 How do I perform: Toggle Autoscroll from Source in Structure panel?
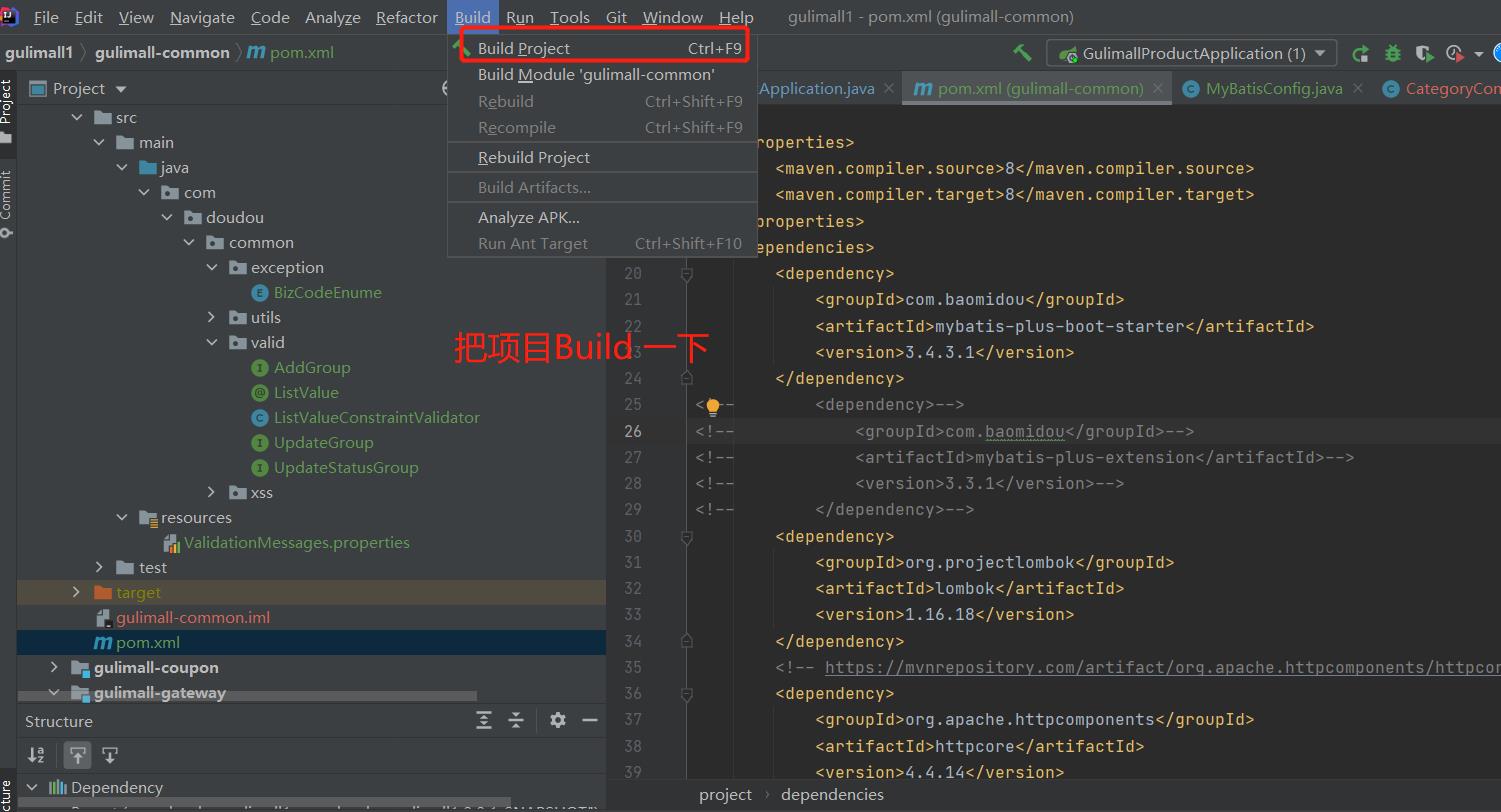110,755
